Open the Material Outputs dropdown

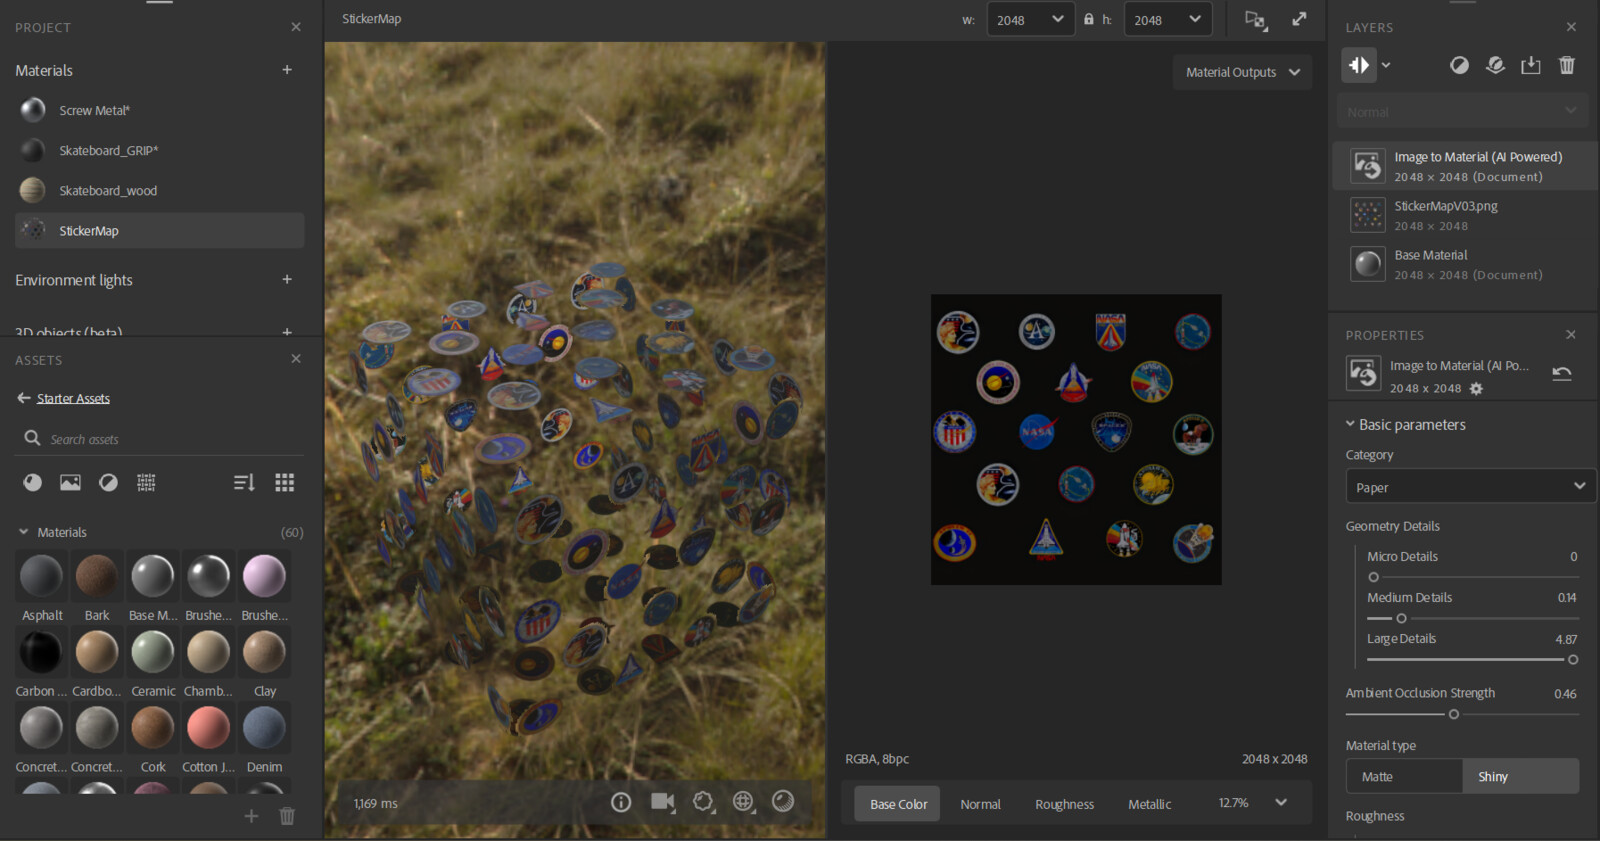[1243, 72]
